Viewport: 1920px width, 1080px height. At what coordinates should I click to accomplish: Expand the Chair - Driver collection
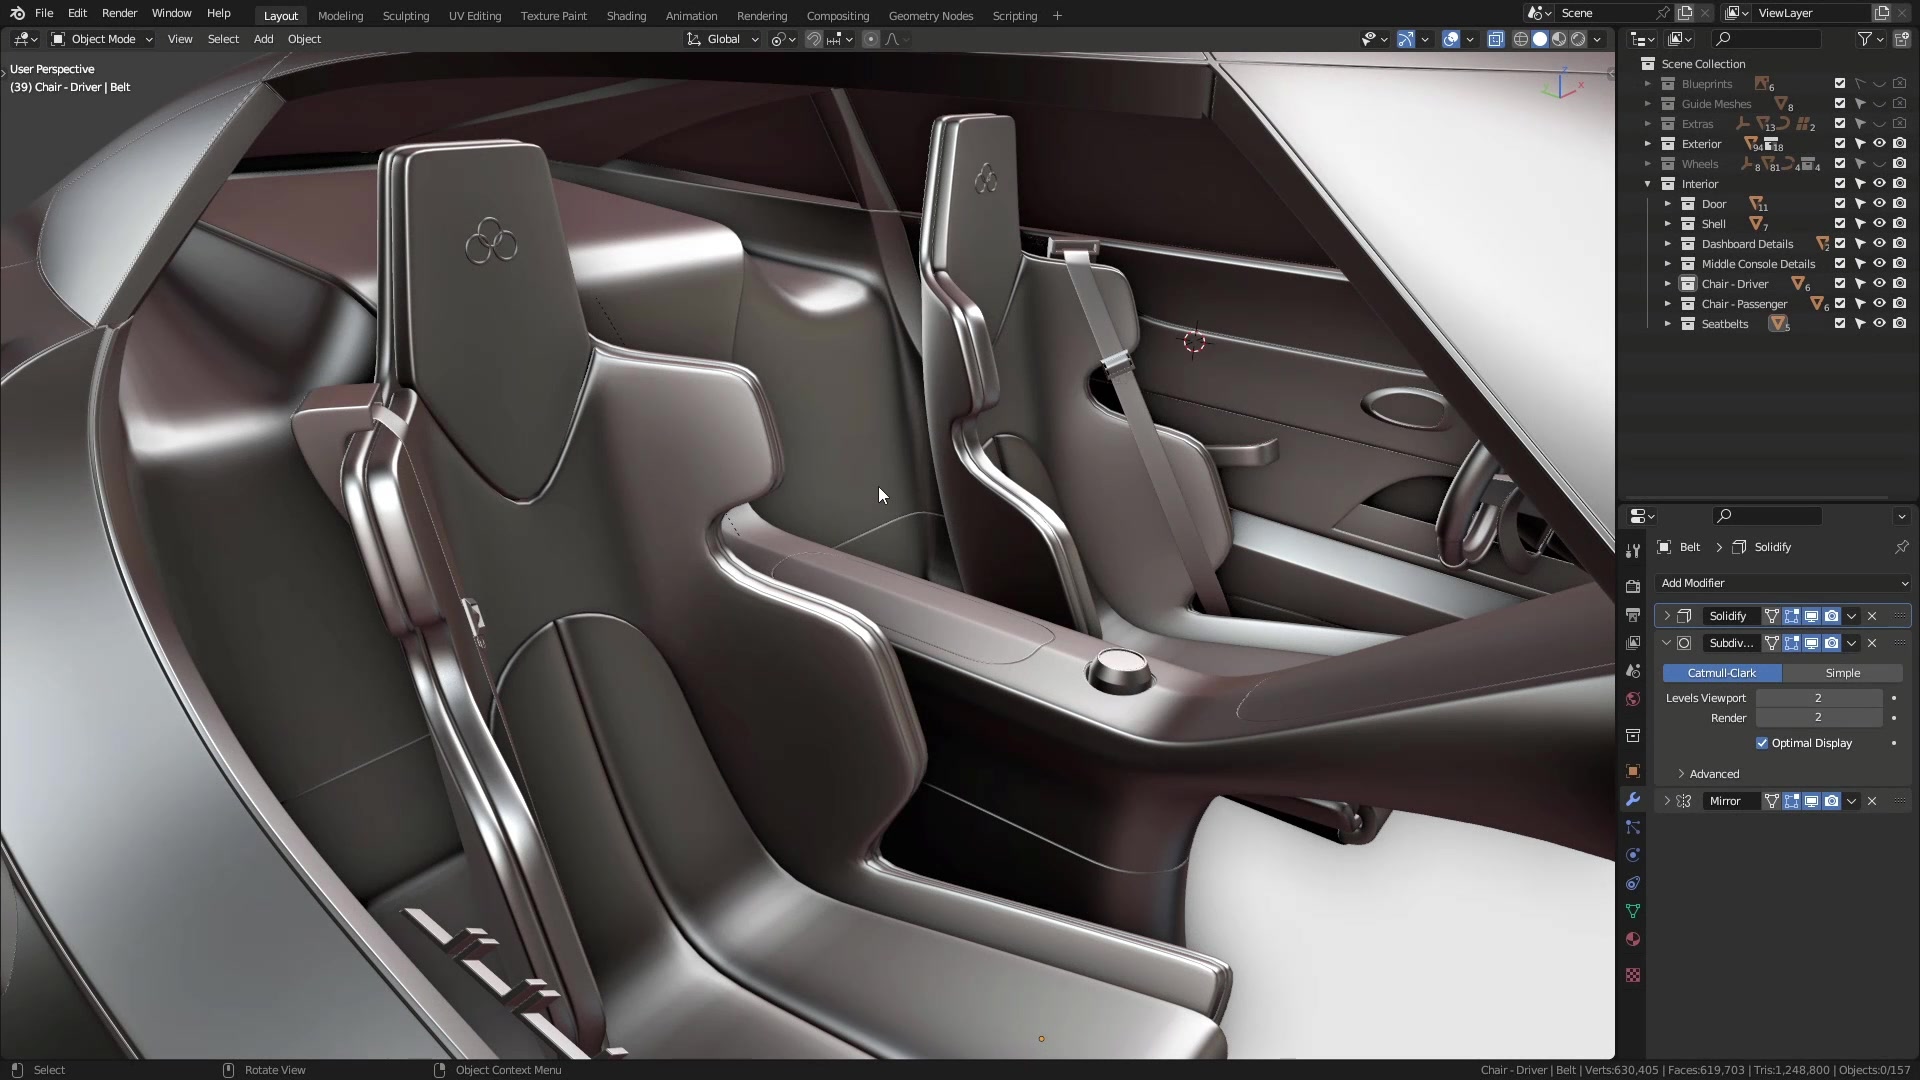(1668, 284)
